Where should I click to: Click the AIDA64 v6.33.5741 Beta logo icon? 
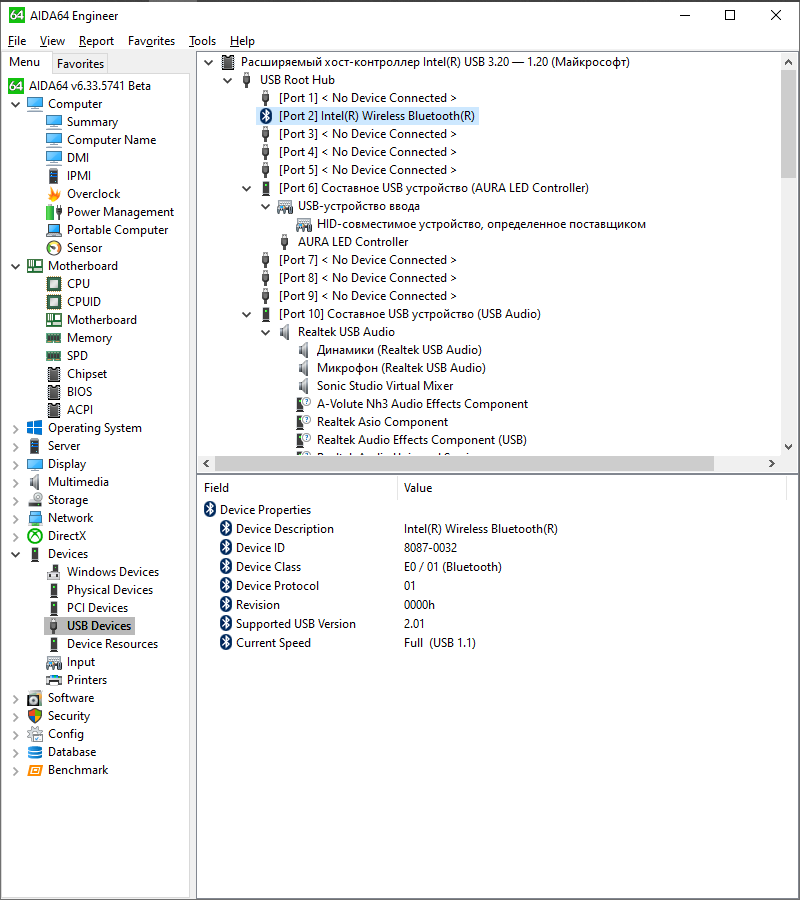click(16, 86)
